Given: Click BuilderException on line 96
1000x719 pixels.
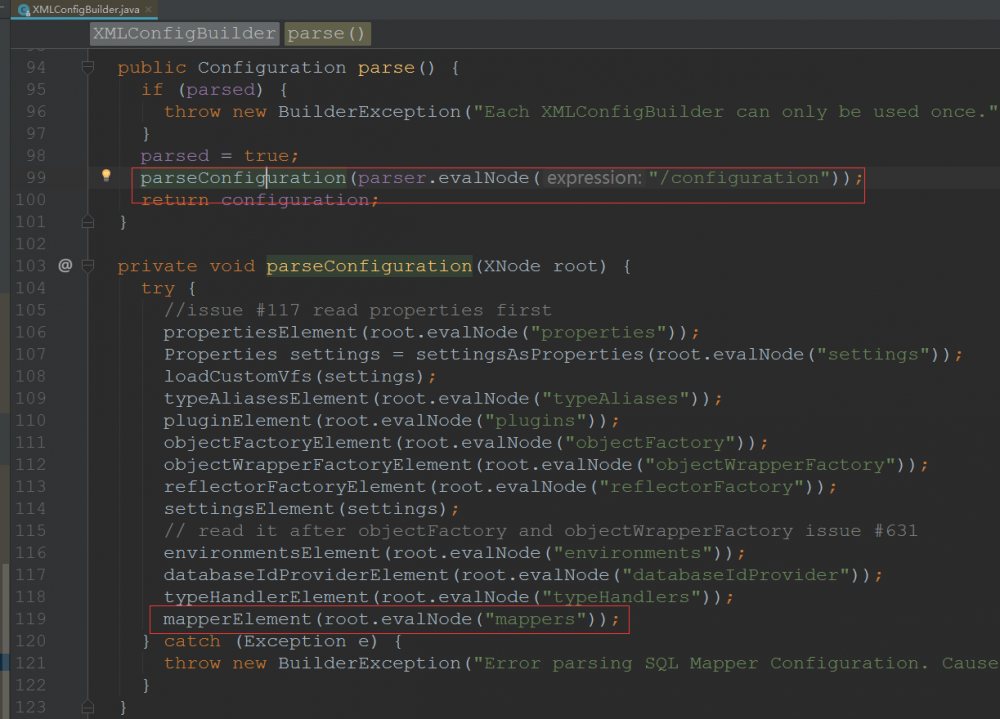Looking at the screenshot, I should (369, 112).
